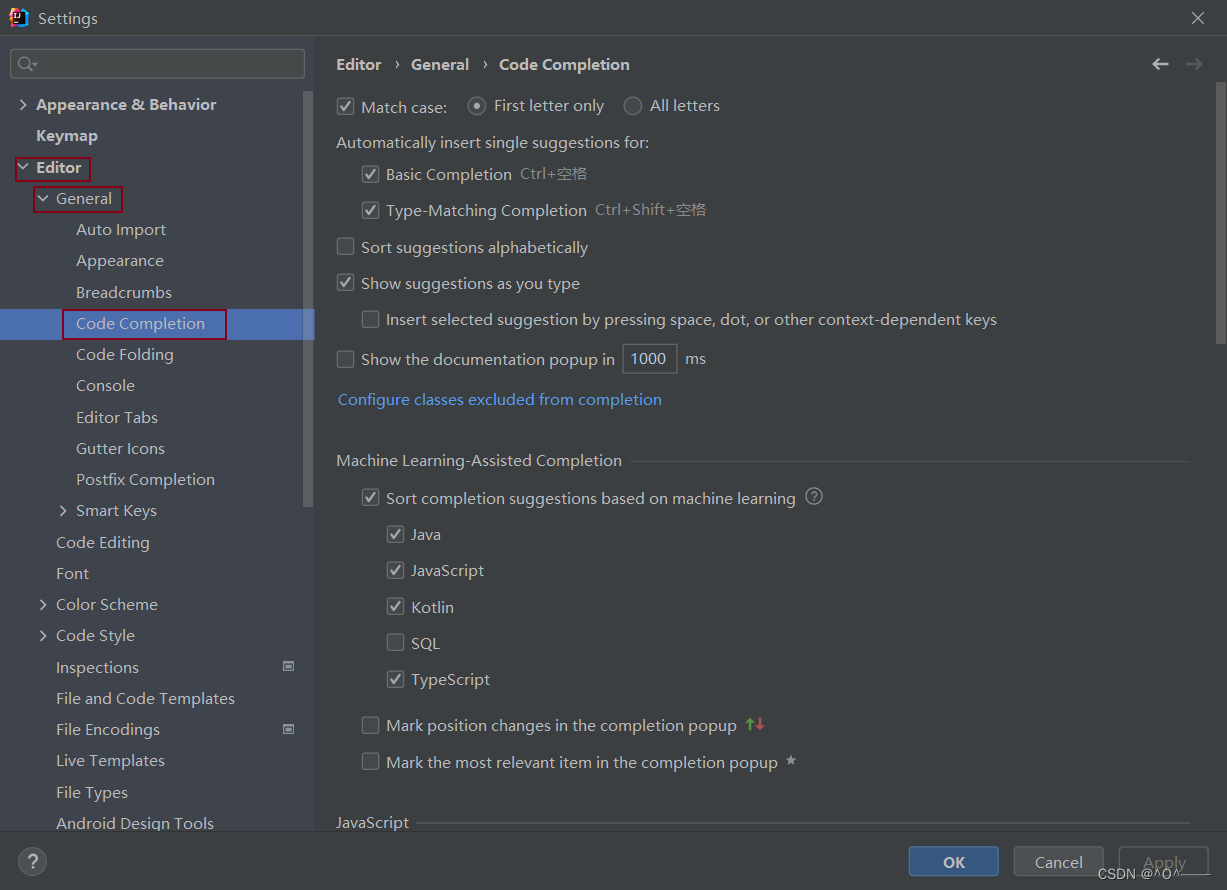Focus the settings search field
1227x890 pixels.
[158, 64]
